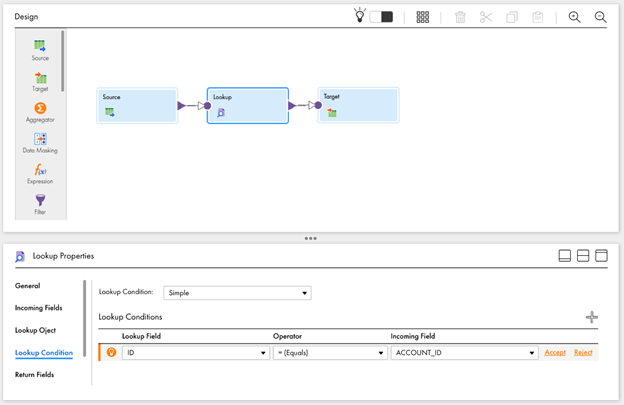Select the Lookup node on the canvas

247,105
